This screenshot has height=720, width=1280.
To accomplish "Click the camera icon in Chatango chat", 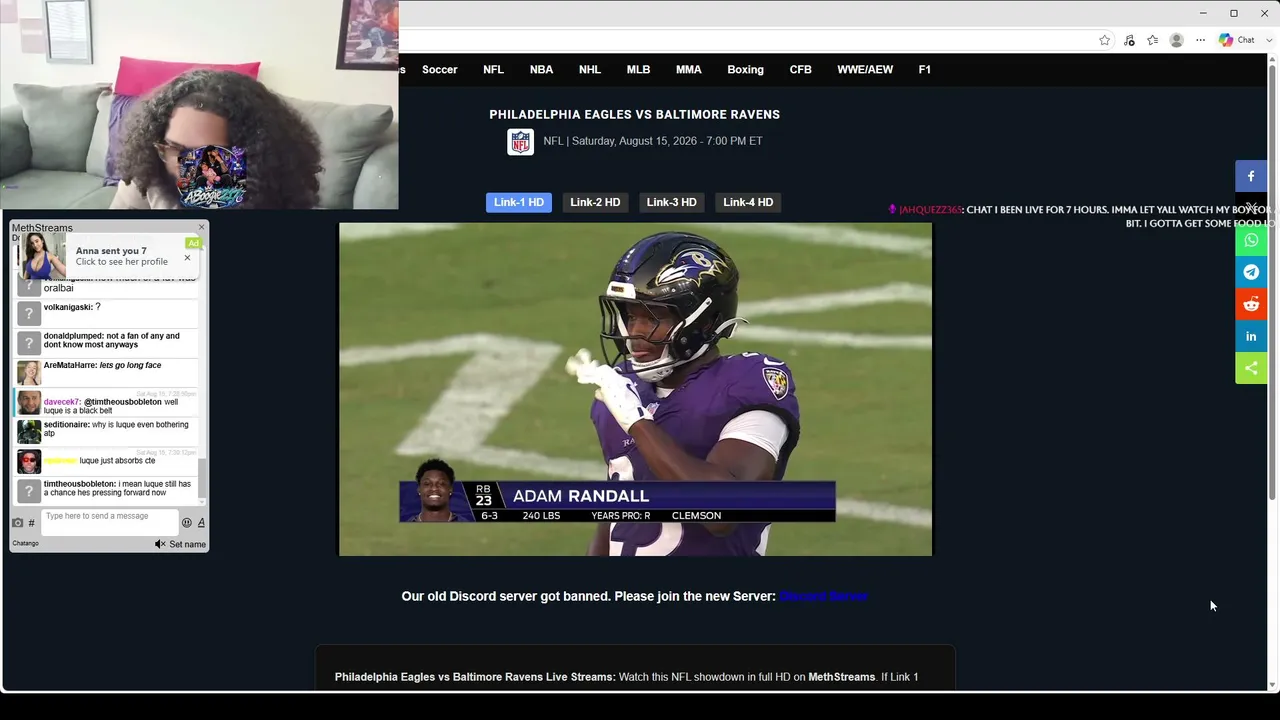I will pyautogui.click(x=17, y=523).
